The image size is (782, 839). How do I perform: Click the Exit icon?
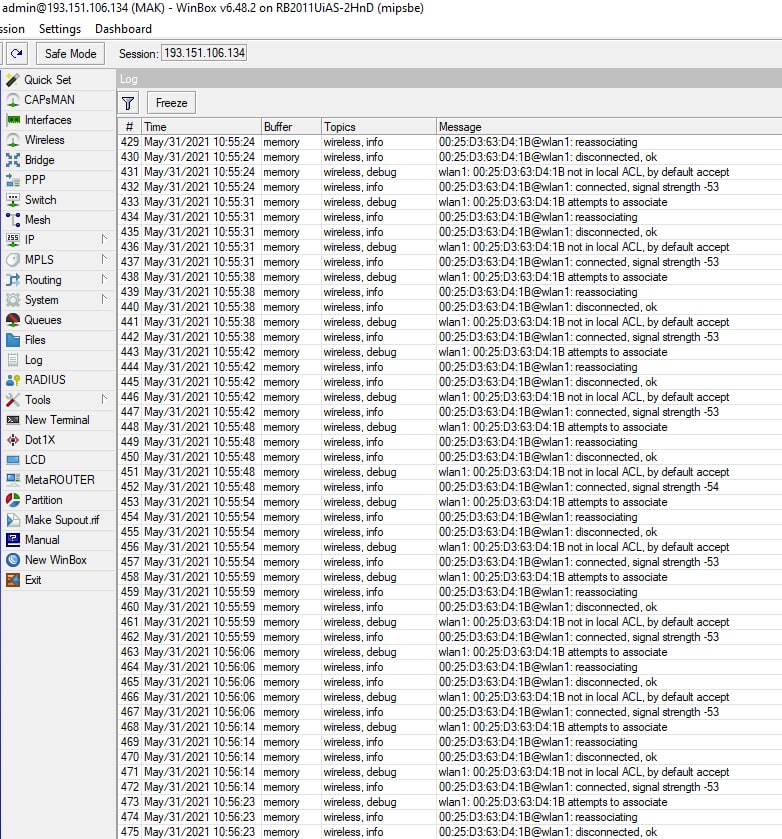[x=13, y=580]
